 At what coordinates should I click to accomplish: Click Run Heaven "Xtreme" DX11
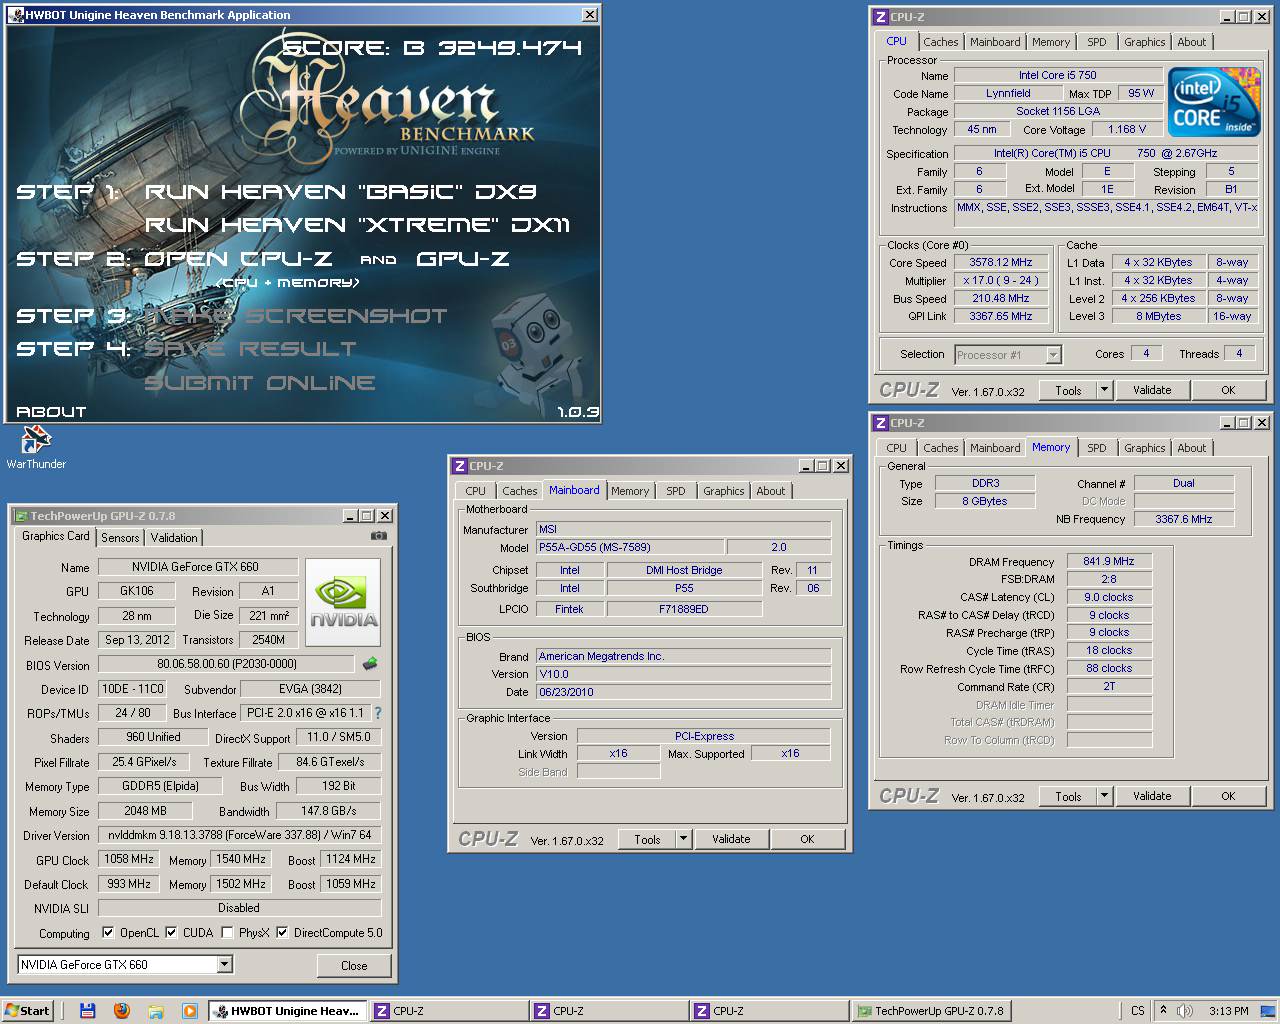[357, 224]
